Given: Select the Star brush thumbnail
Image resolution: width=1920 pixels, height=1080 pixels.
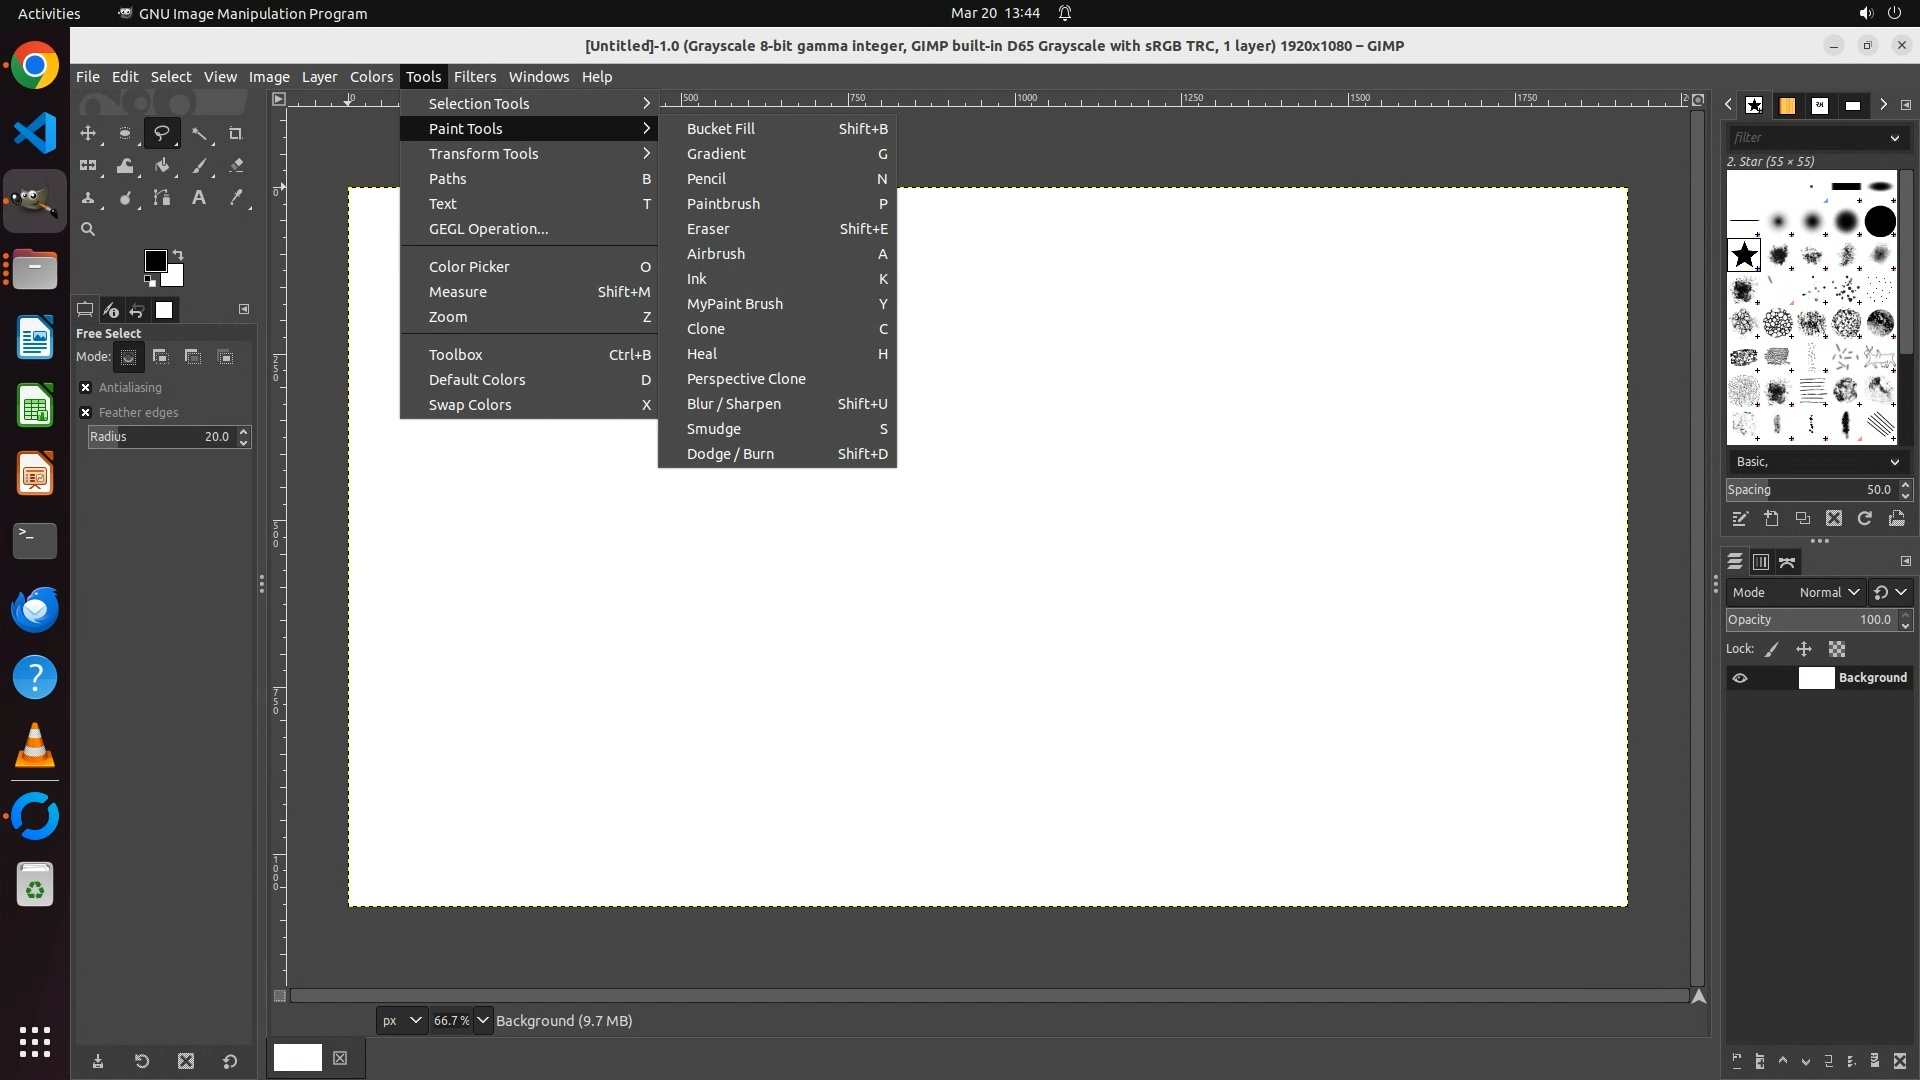Looking at the screenshot, I should coord(1744,255).
